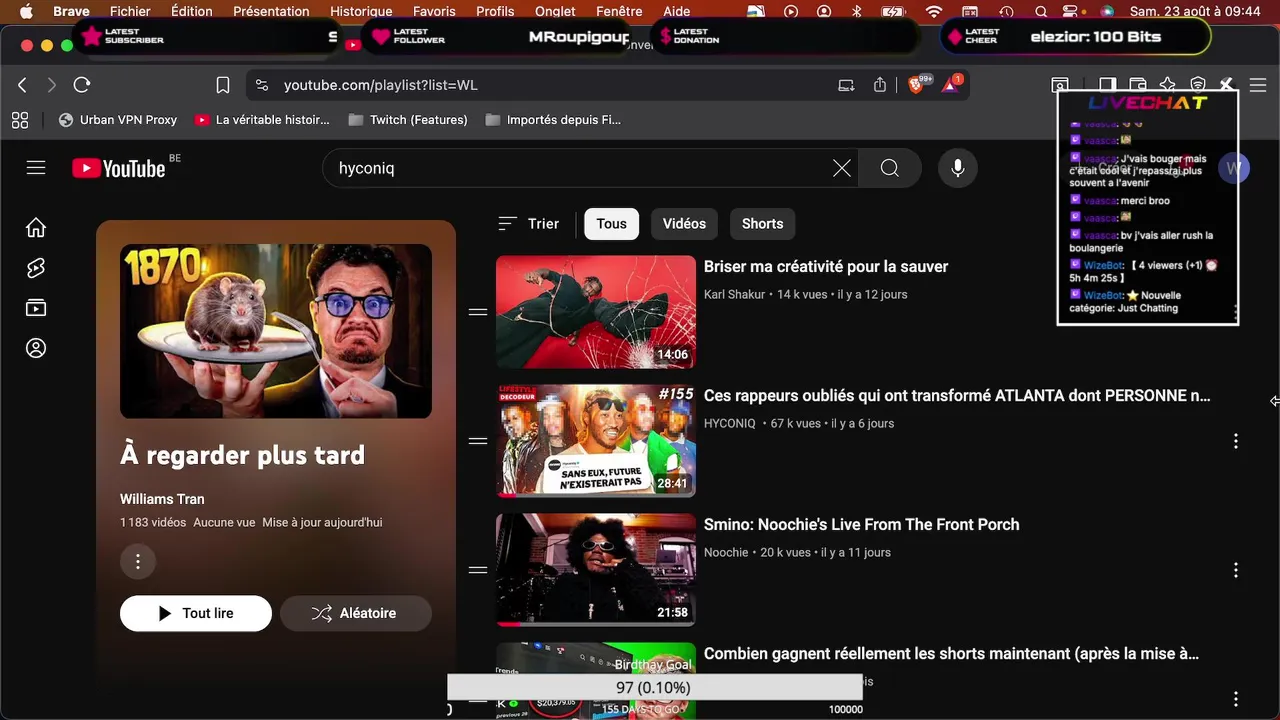
Task: Open options for Smino Noochie video
Action: [1236, 570]
